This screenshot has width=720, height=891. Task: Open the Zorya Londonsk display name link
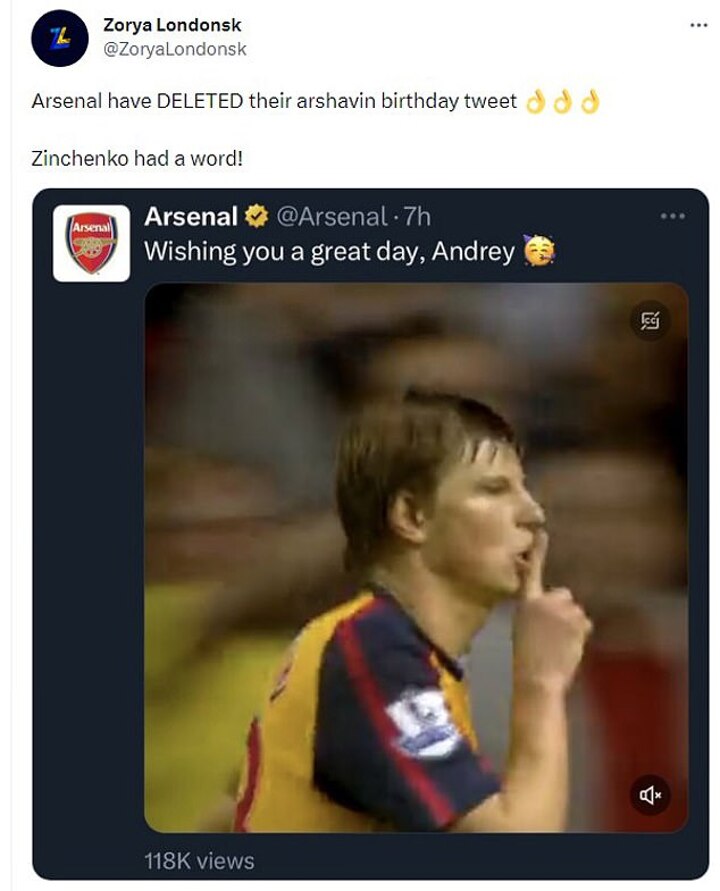(x=172, y=25)
